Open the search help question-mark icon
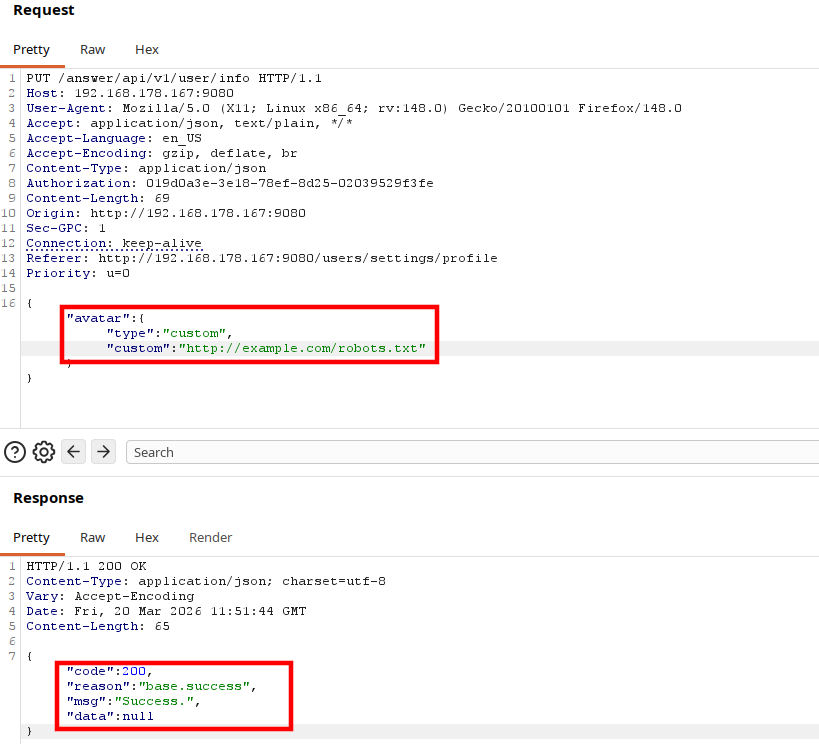The image size is (819, 744). point(15,452)
